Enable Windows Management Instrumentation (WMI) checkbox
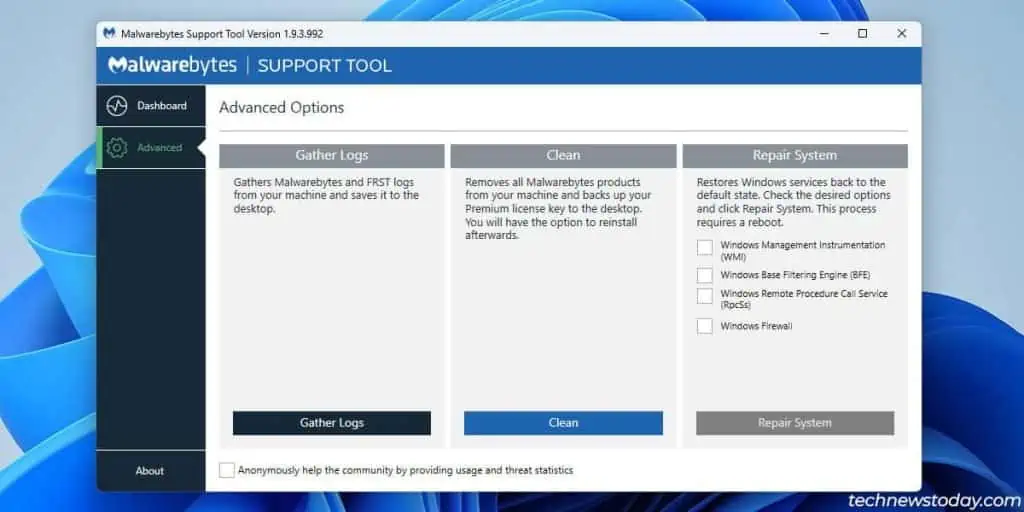 pyautogui.click(x=705, y=248)
